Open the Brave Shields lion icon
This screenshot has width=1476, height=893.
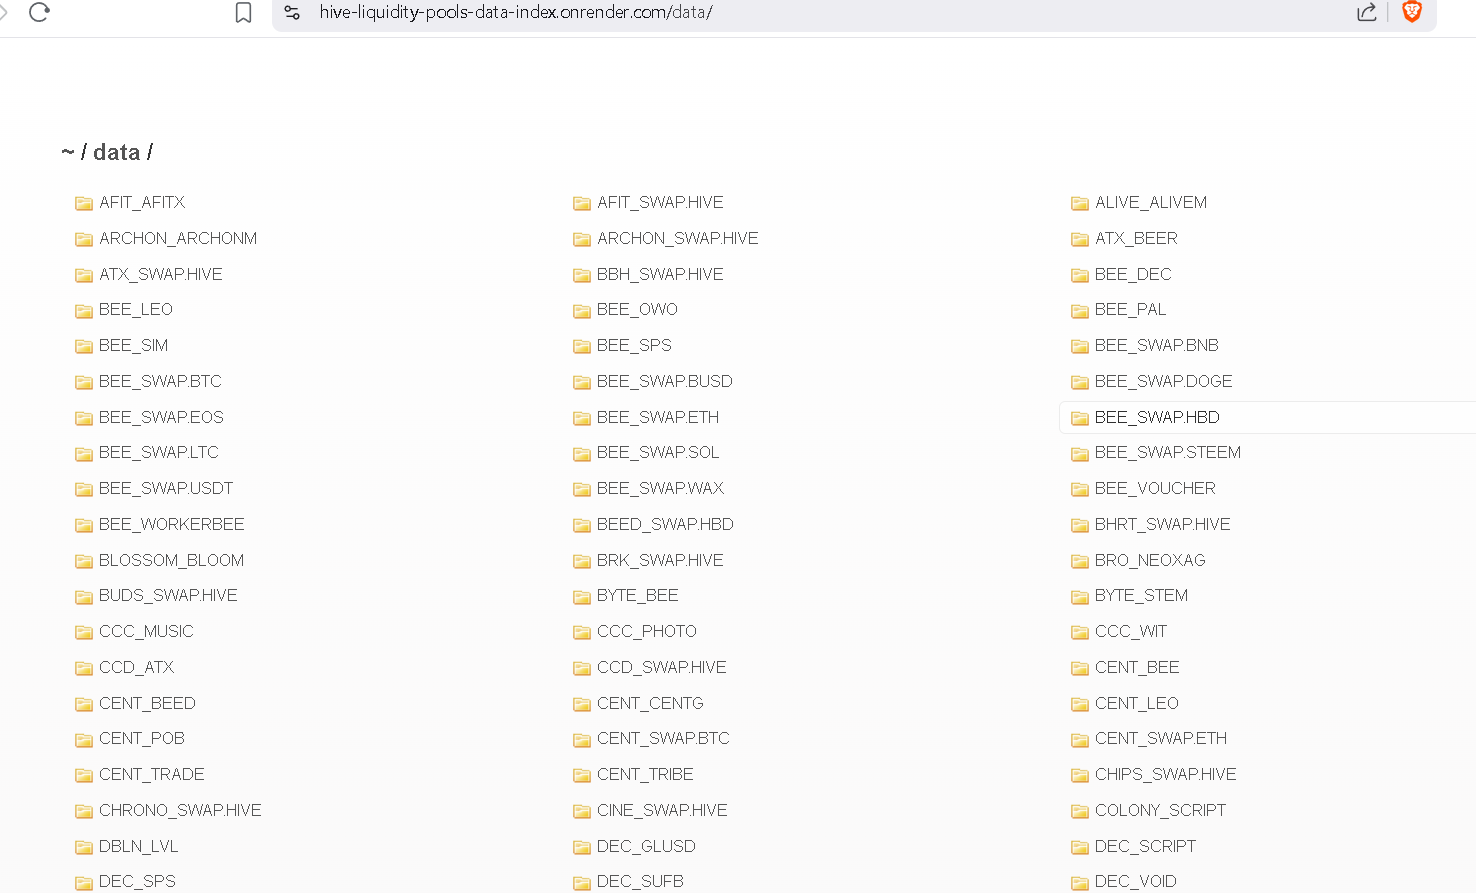click(1412, 12)
